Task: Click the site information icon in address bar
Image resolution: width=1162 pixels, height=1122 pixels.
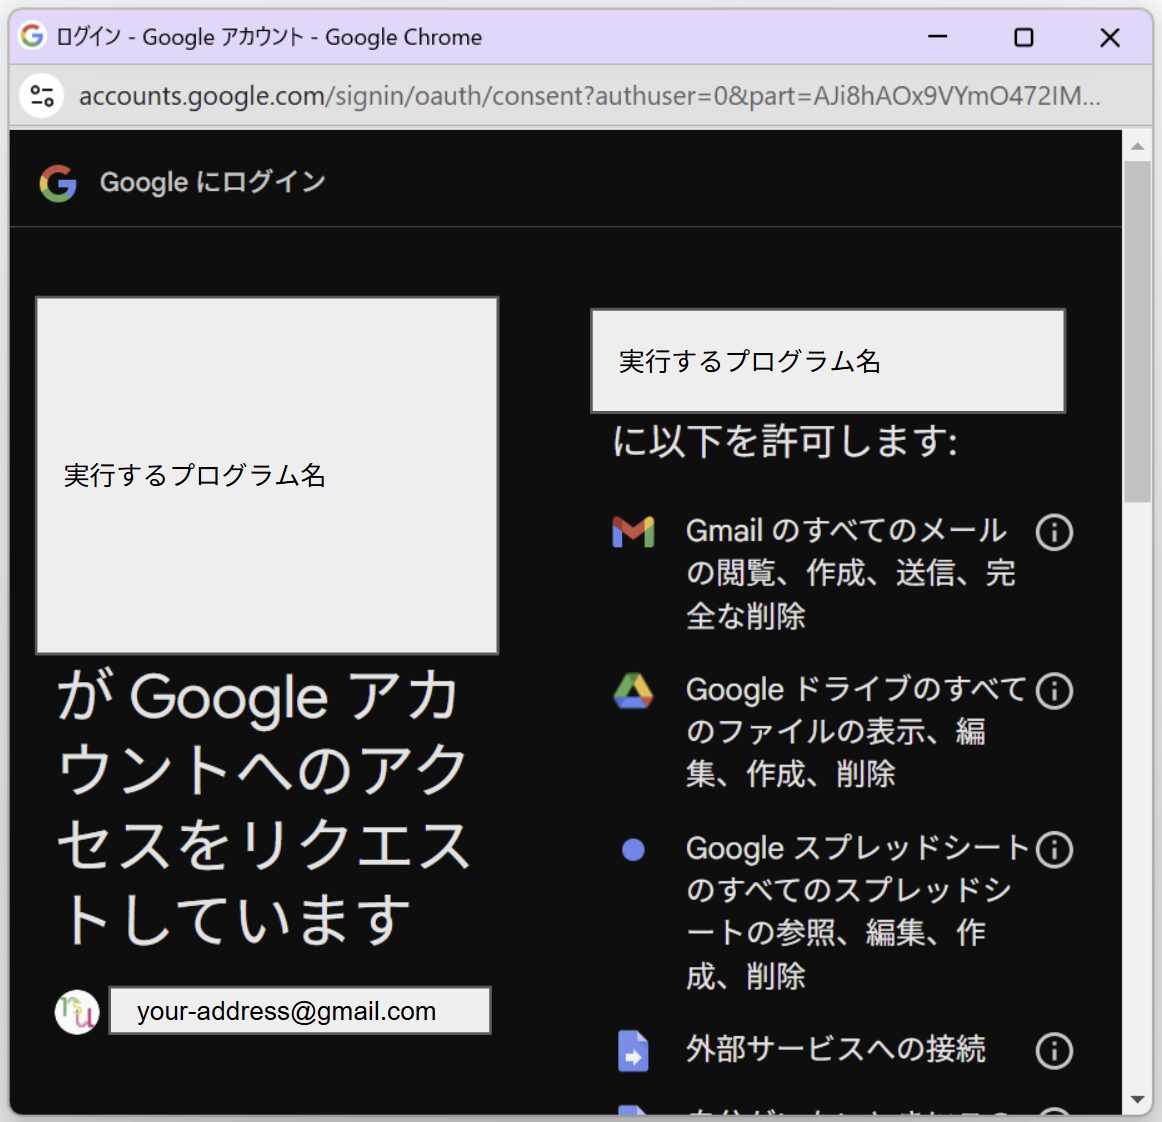Action: [42, 96]
